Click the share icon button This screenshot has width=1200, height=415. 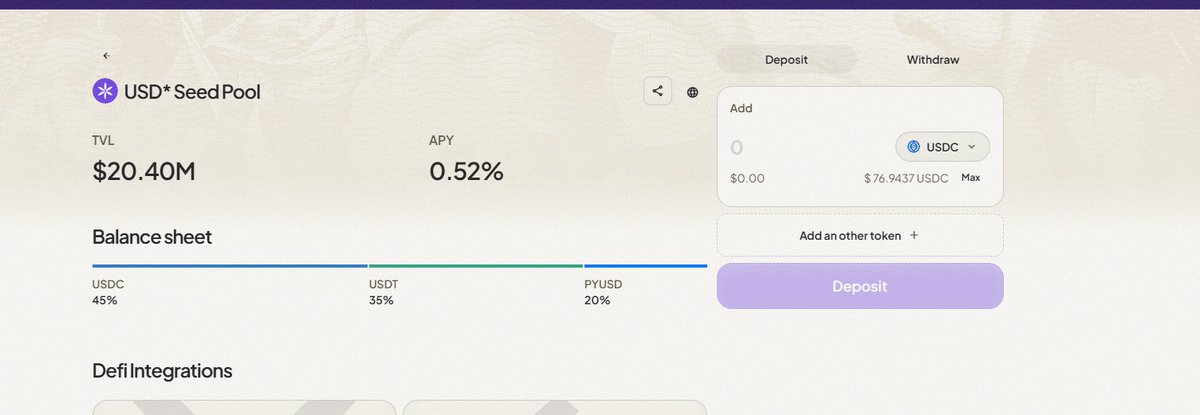tap(657, 91)
